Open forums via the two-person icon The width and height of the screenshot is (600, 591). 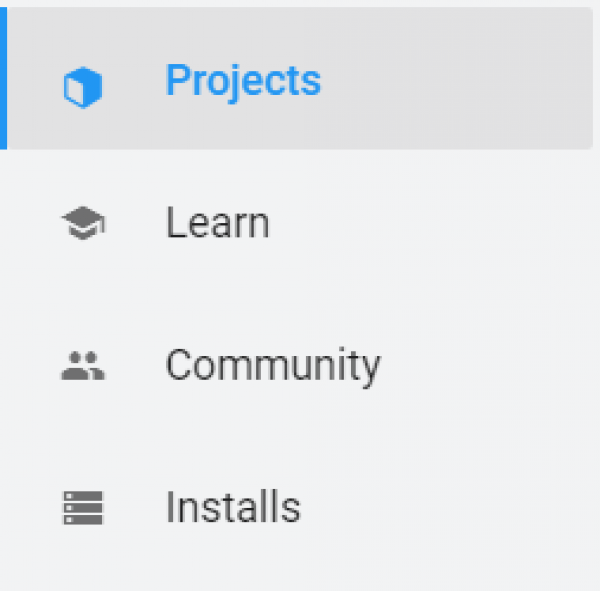[x=83, y=367]
